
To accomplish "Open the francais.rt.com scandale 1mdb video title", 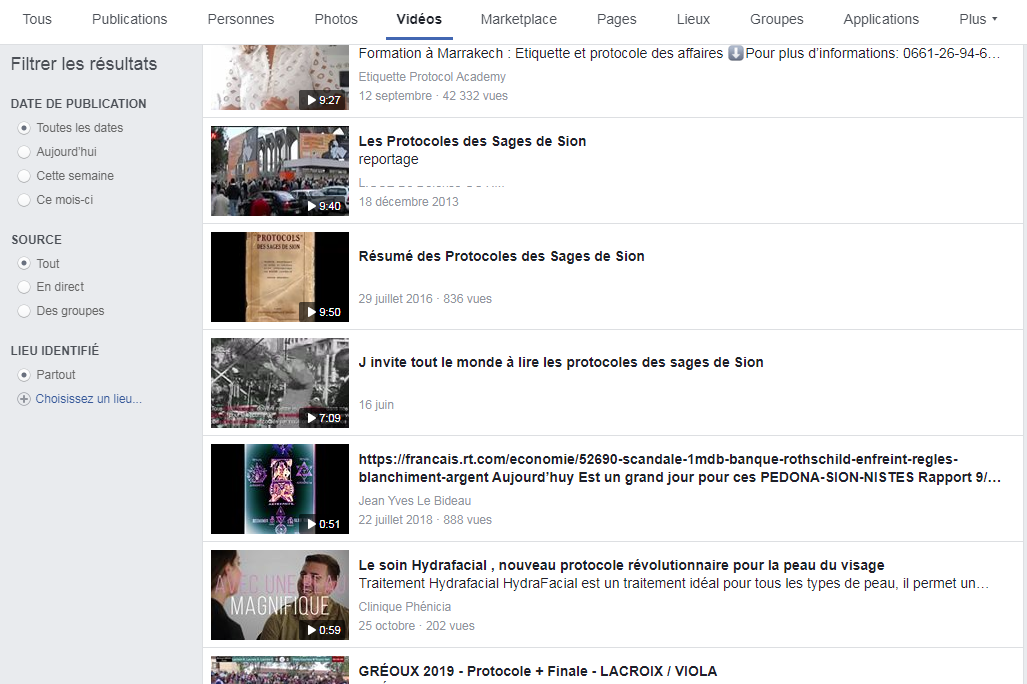I will point(679,468).
